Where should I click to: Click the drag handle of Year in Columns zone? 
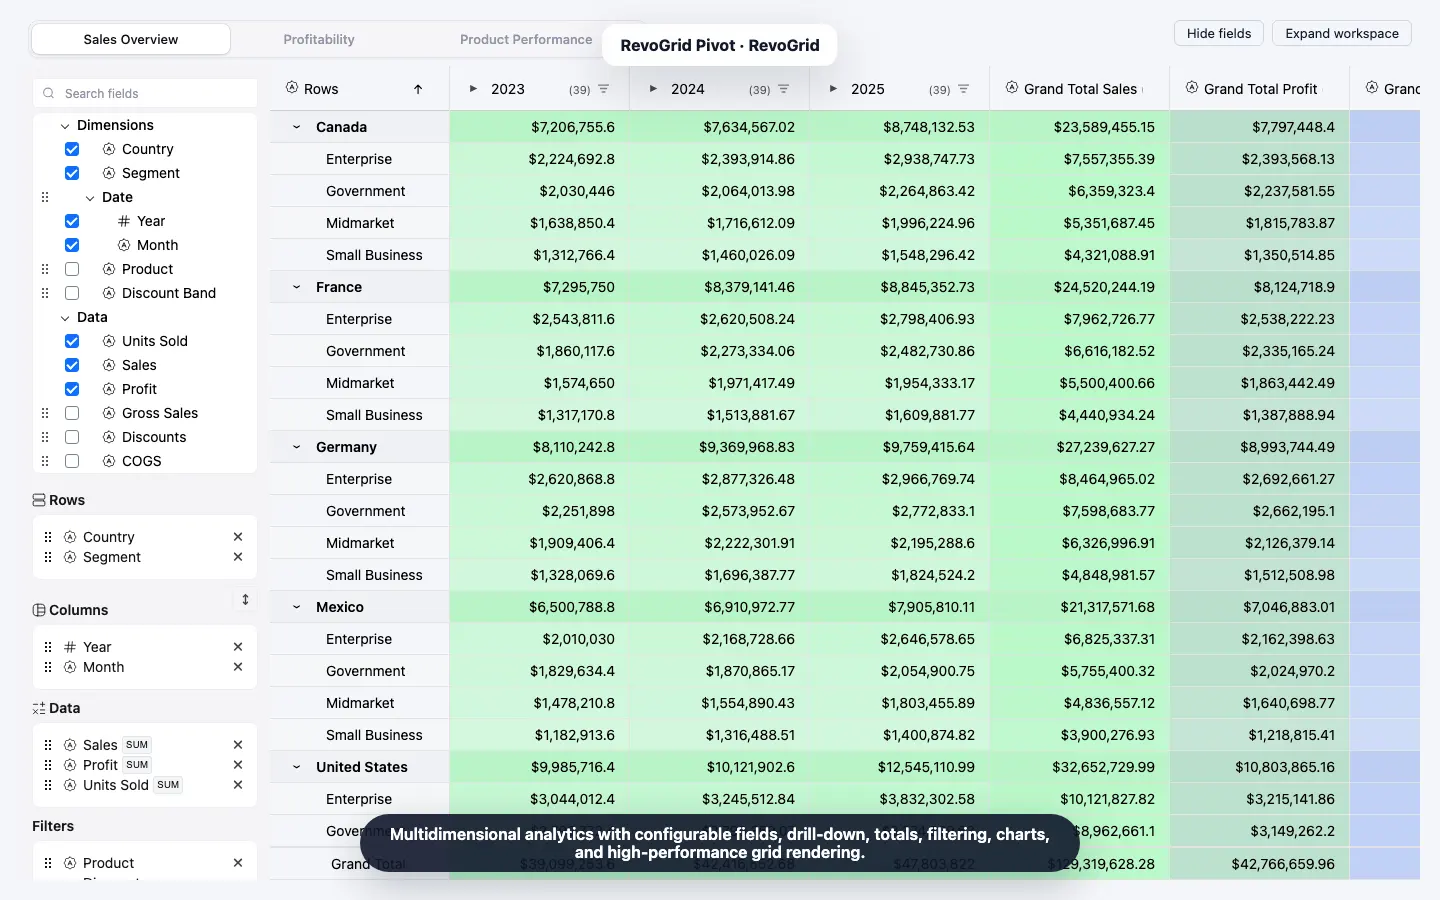[48, 647]
